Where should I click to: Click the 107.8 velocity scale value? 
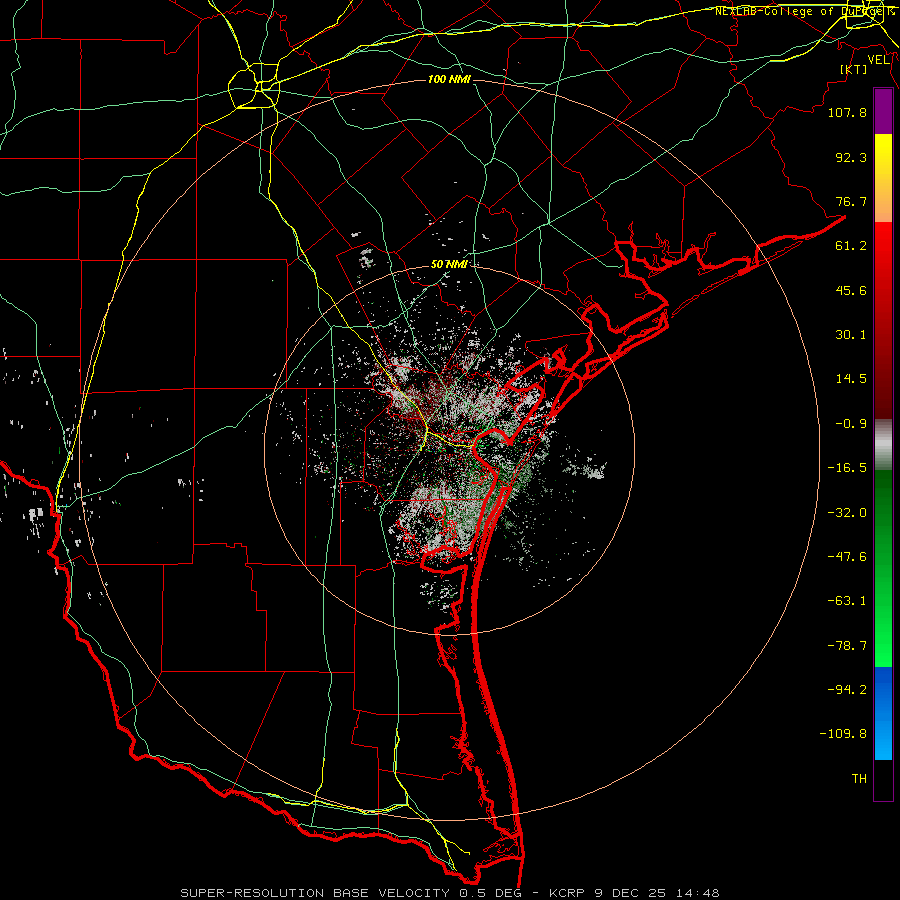(x=847, y=112)
